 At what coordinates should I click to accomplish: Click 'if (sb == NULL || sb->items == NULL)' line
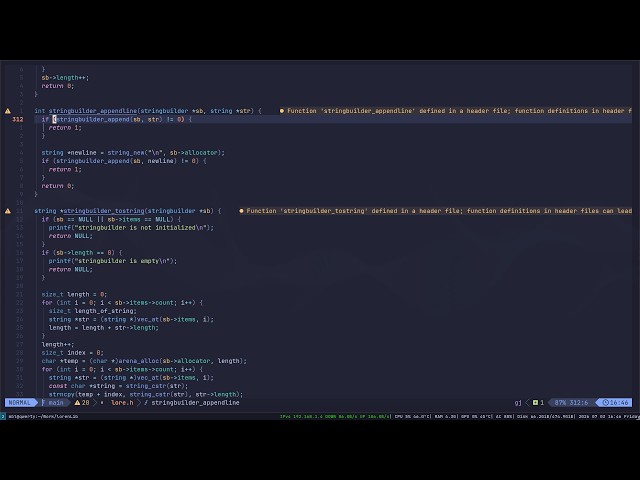pyautogui.click(x=111, y=219)
